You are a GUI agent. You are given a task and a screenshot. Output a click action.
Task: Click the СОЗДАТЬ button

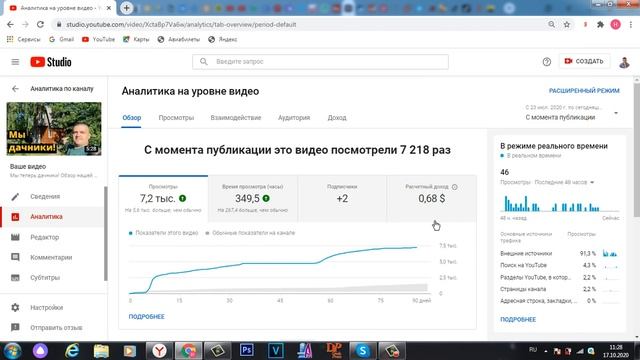coord(584,61)
